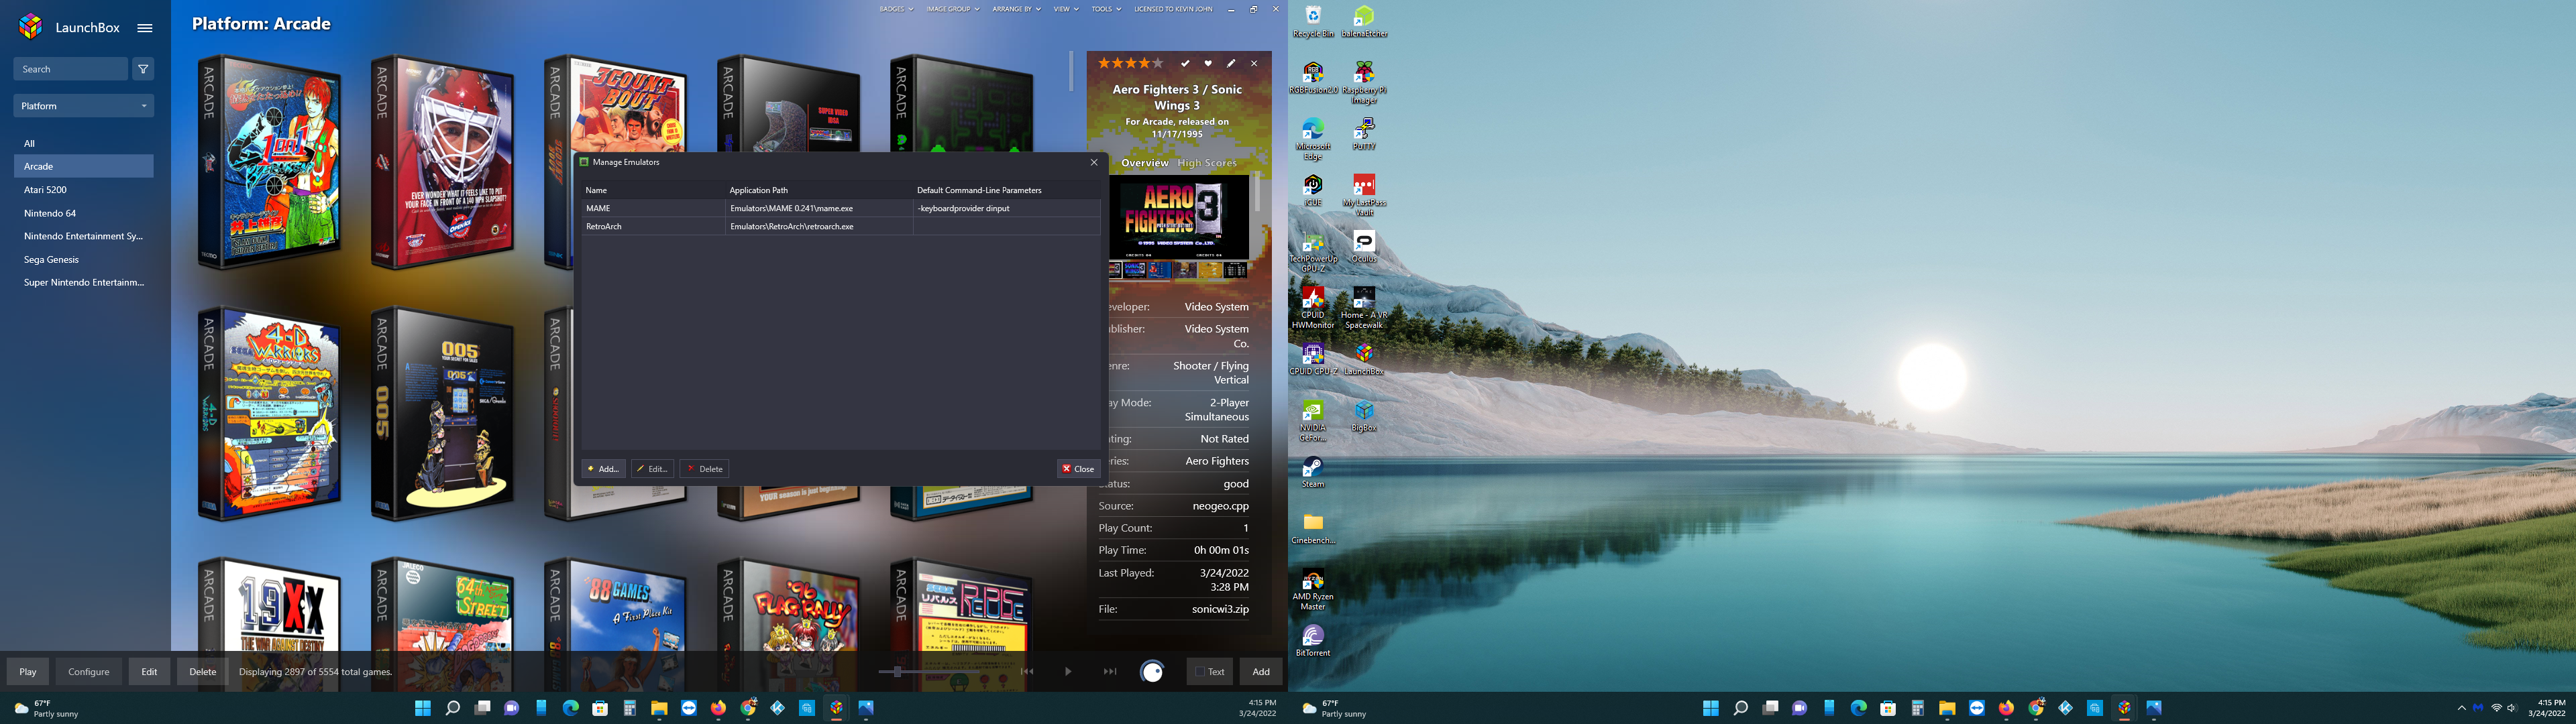Click Add button at bottom right of LaunchBox
Viewport: 2576px width, 724px height.
[1261, 672]
